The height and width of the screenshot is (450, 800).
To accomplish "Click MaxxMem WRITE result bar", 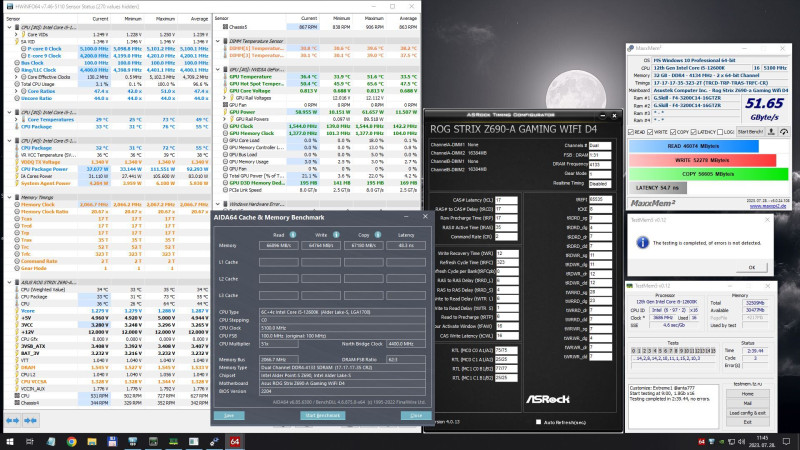I will pos(702,160).
